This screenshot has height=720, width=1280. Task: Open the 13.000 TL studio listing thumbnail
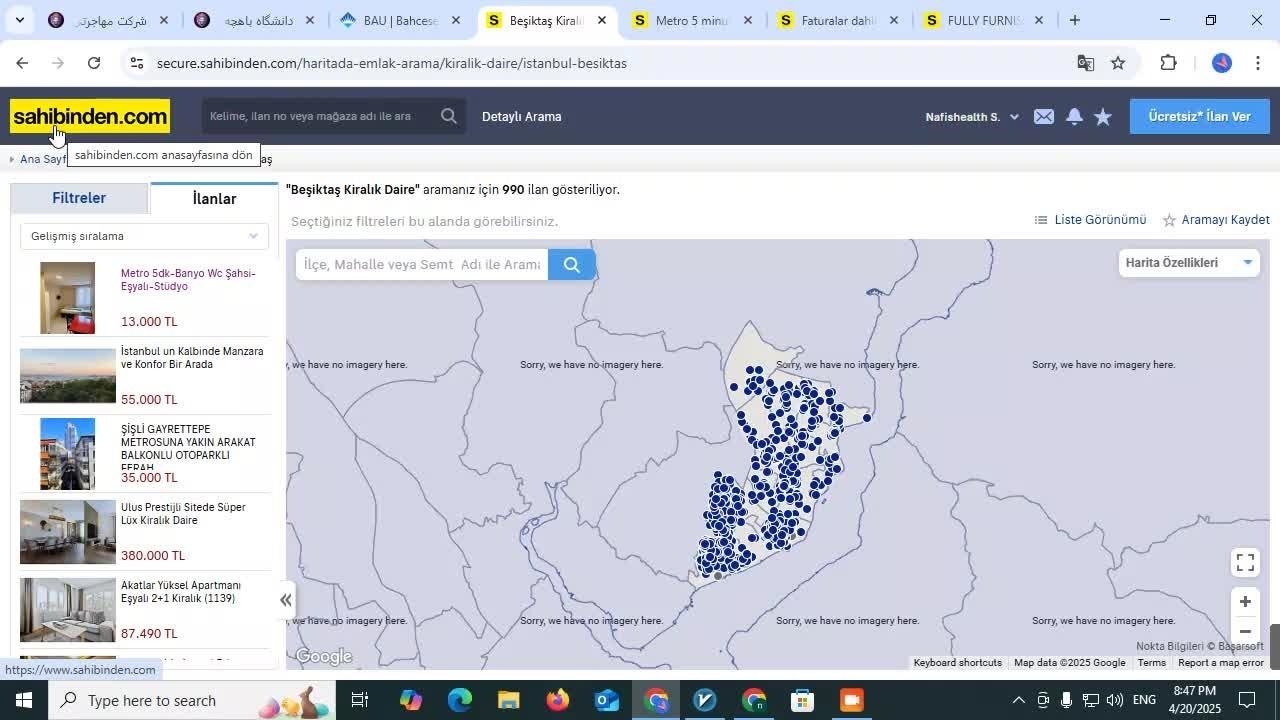tap(67, 298)
